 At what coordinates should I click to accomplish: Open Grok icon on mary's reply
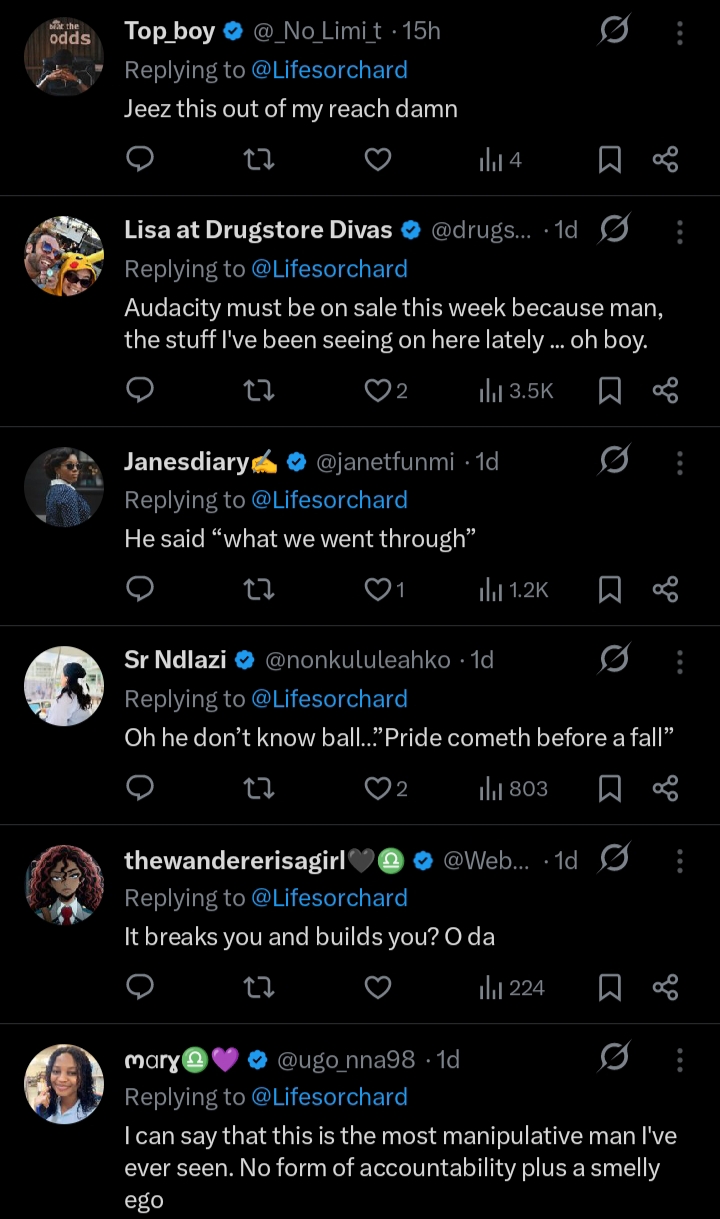[613, 1059]
